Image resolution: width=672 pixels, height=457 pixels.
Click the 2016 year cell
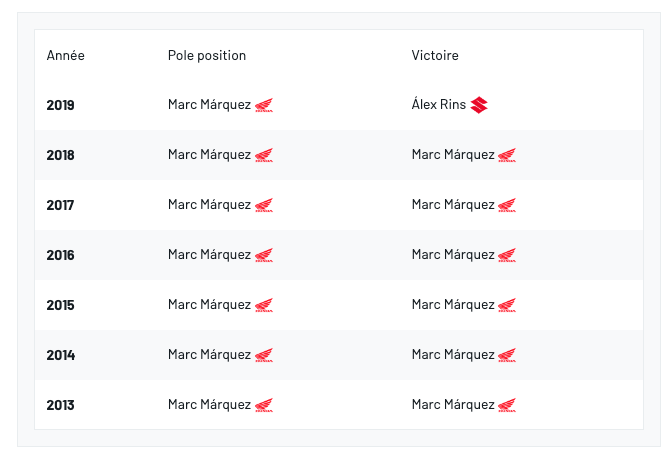pyautogui.click(x=60, y=255)
